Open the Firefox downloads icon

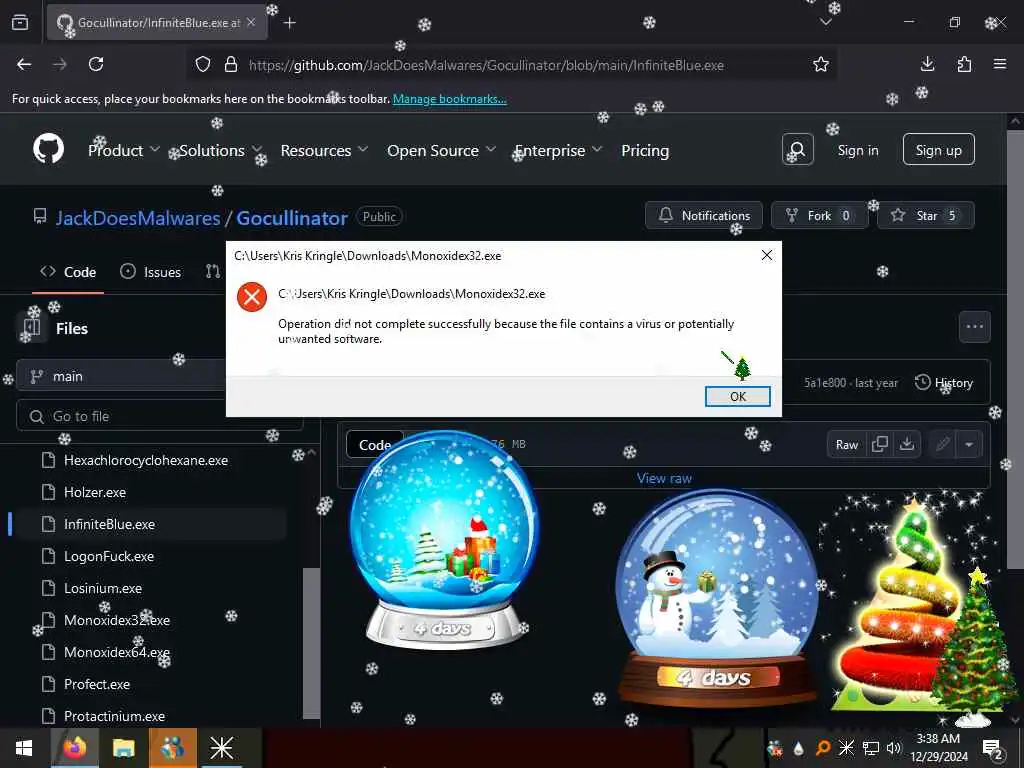[x=927, y=64]
